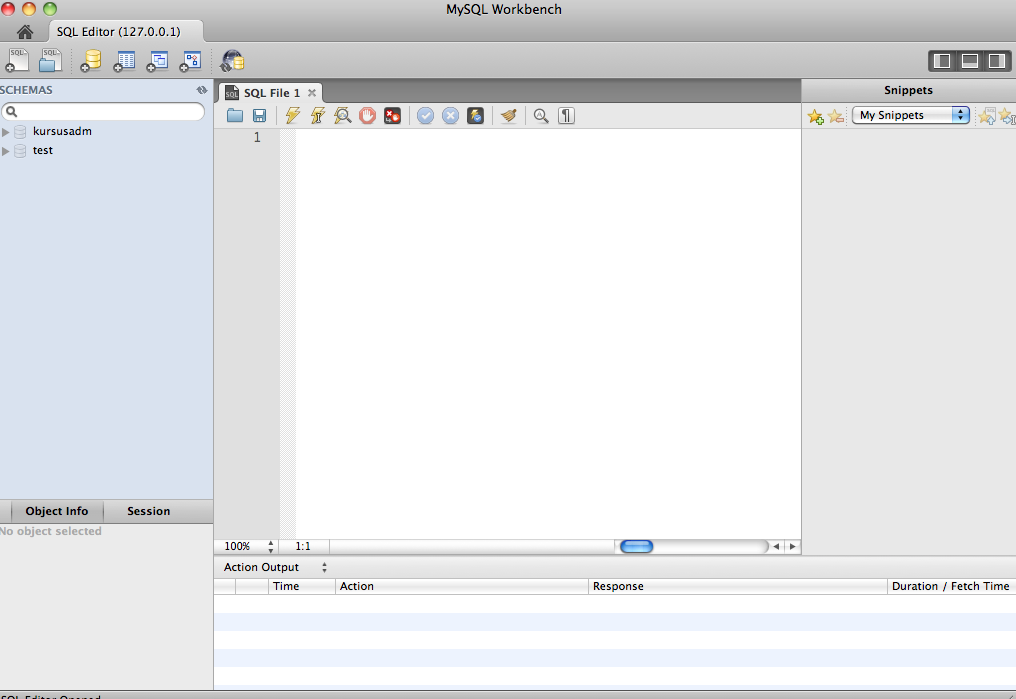The image size is (1016, 699).
Task: Create a new SQL tab
Action: click(x=17, y=61)
